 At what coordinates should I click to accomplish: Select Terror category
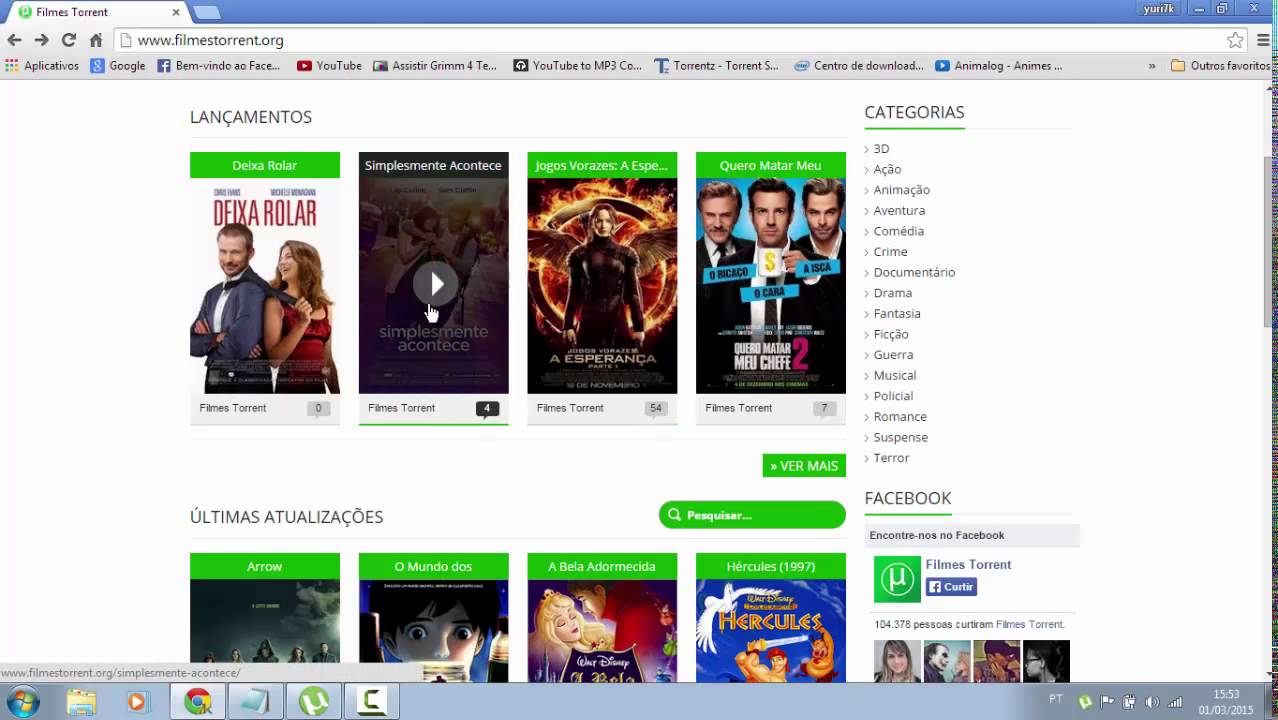(x=891, y=458)
